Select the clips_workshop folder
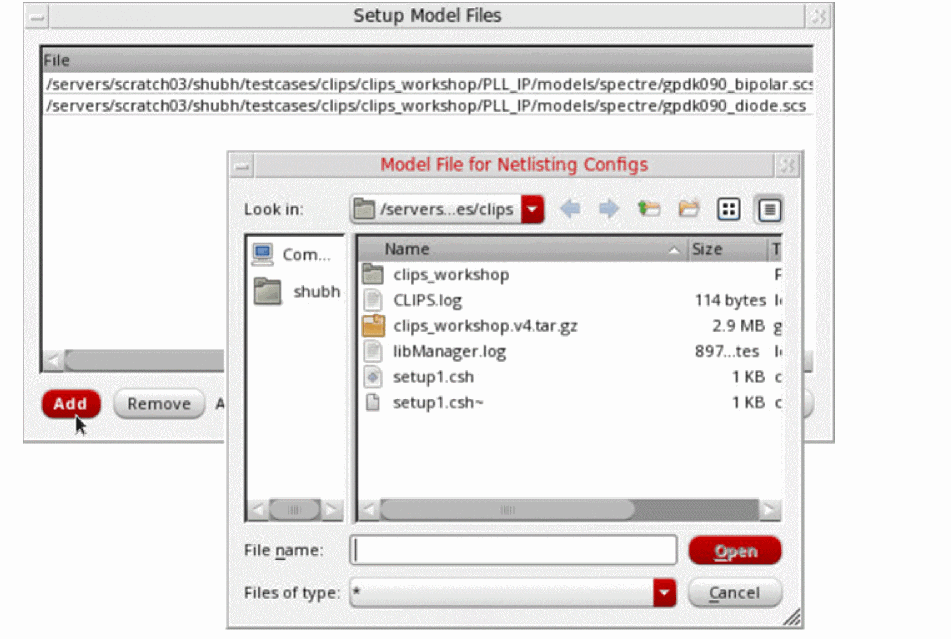The height and width of the screenshot is (639, 951). 451,275
